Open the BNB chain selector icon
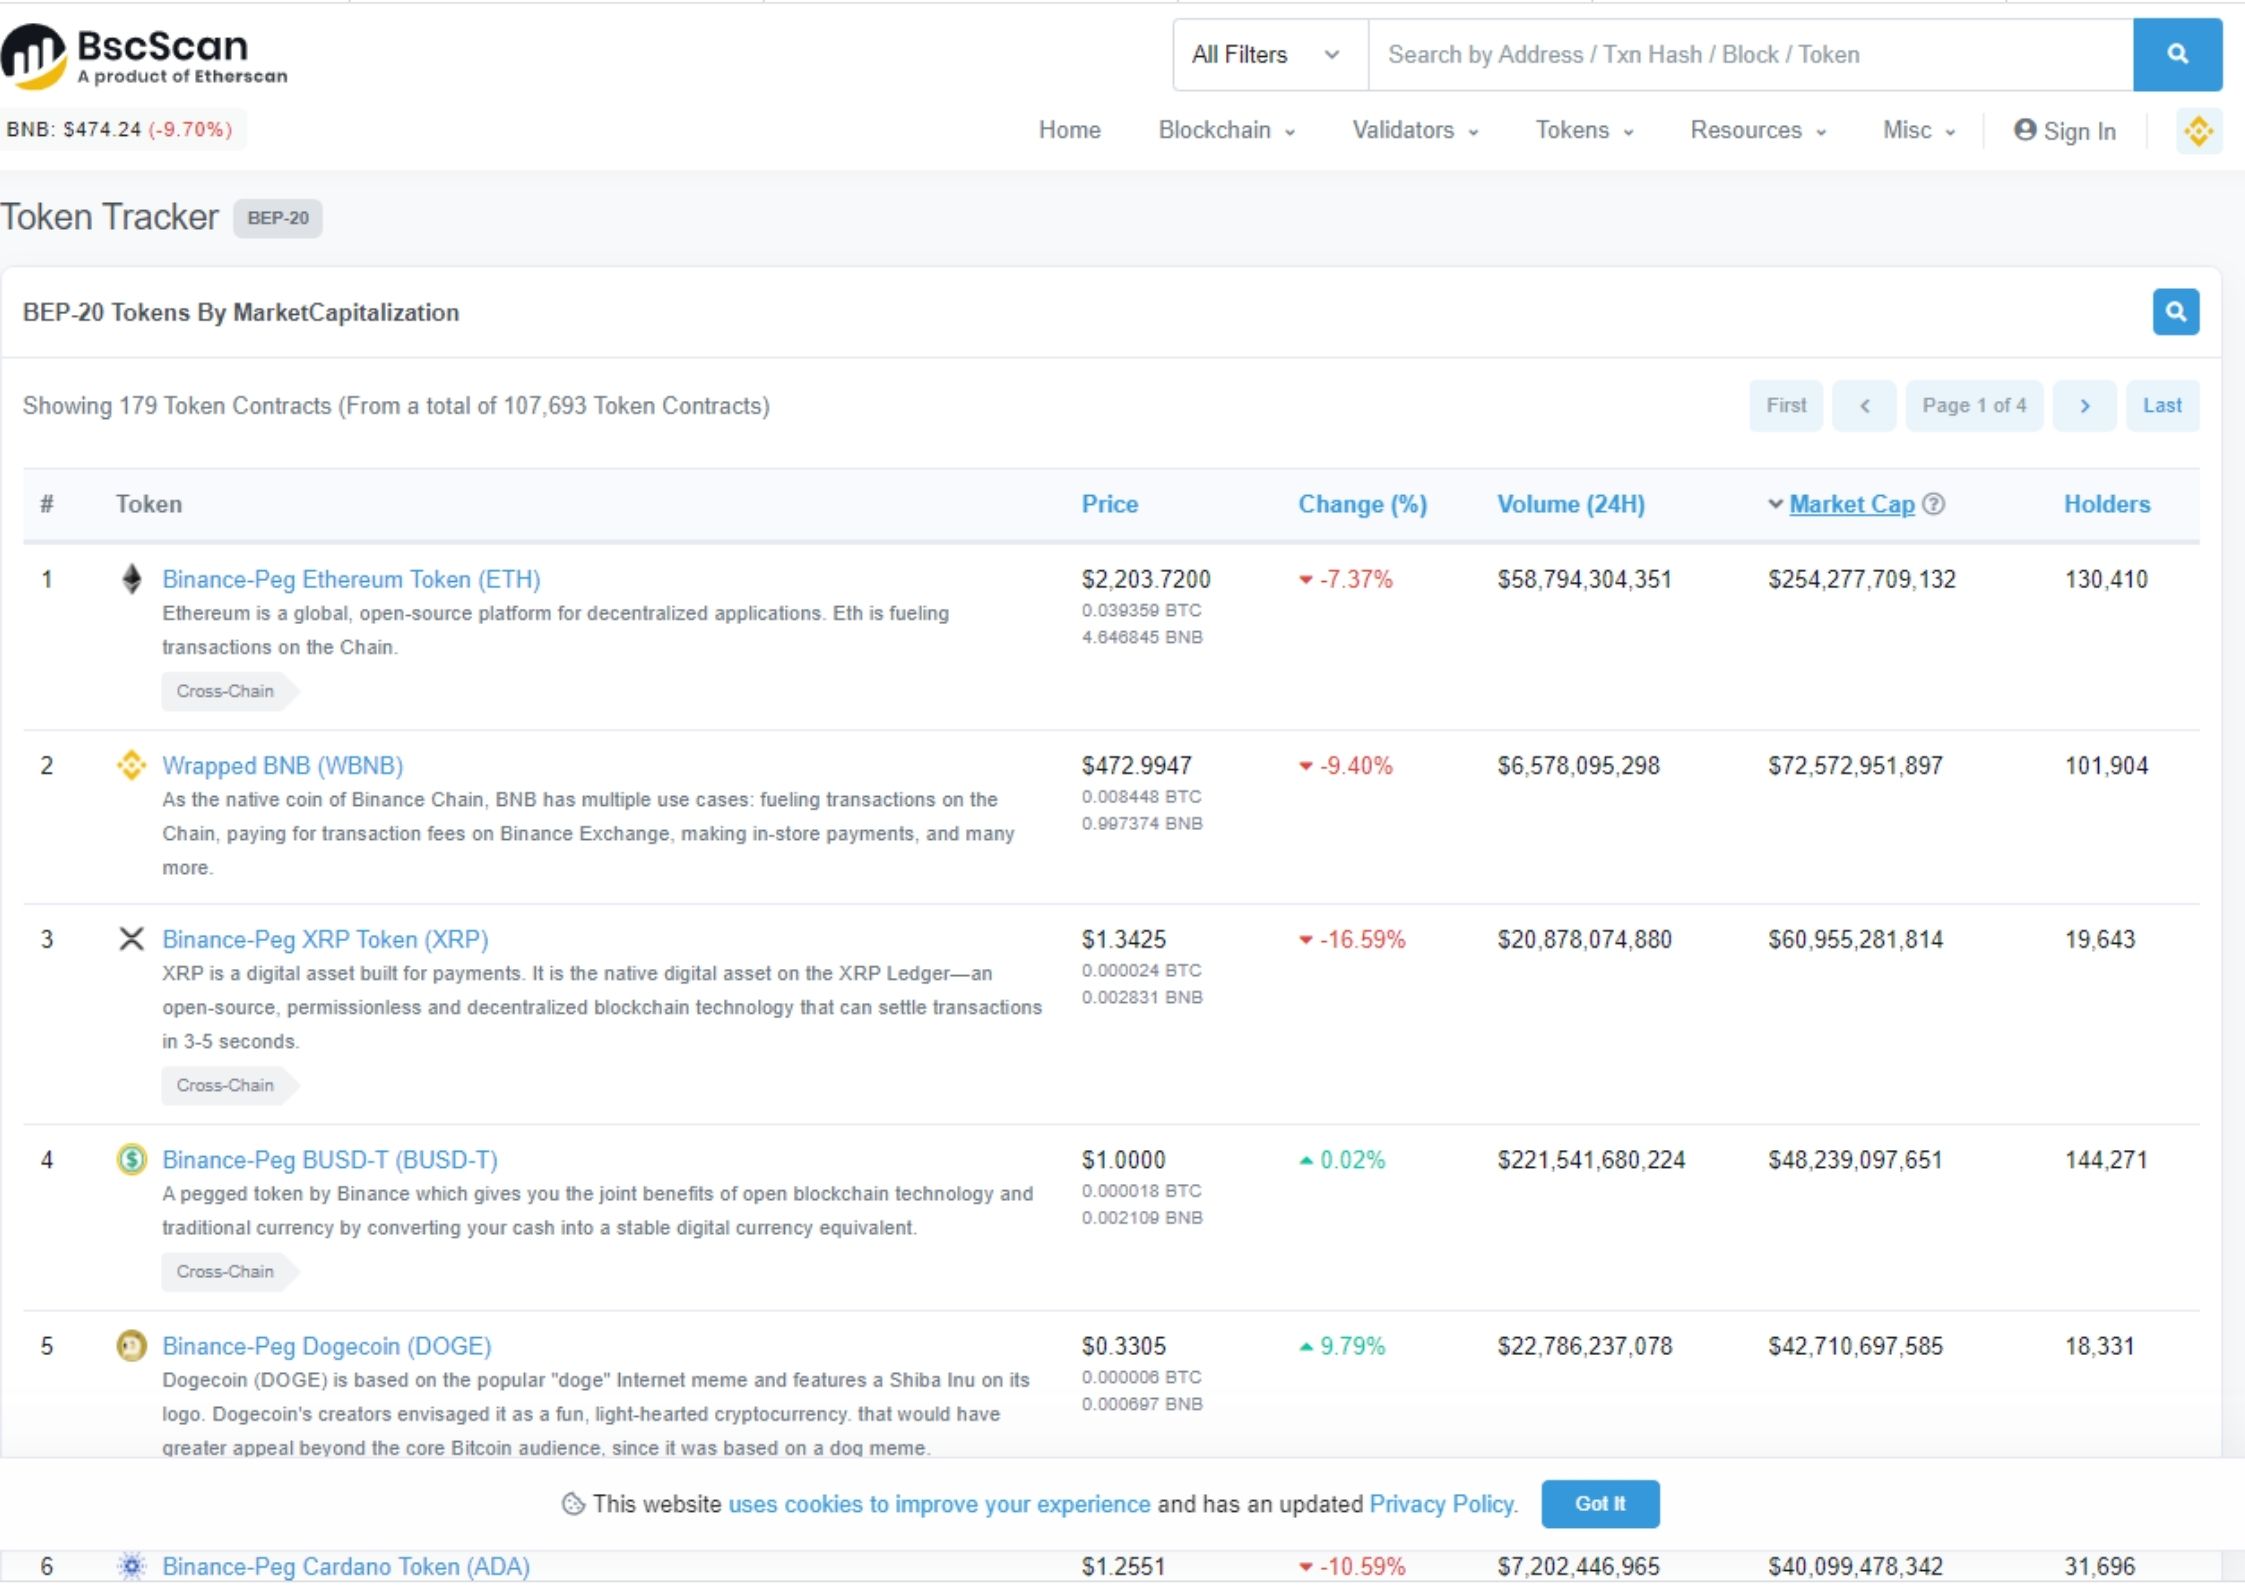 [2198, 131]
